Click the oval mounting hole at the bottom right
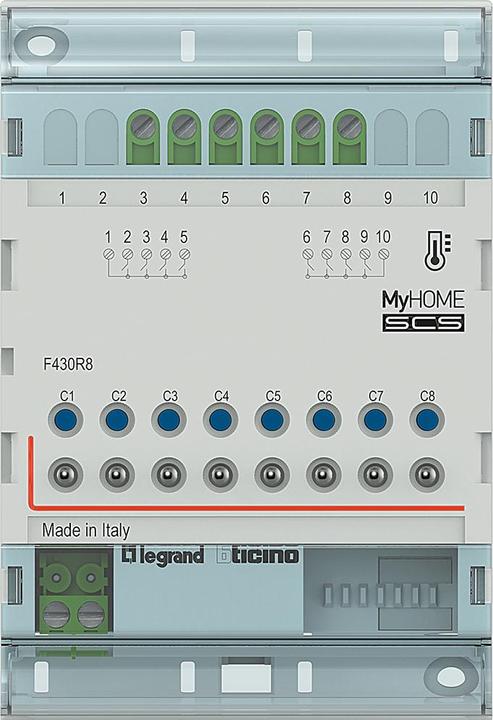Screen dimensions: 493x720 450,676
